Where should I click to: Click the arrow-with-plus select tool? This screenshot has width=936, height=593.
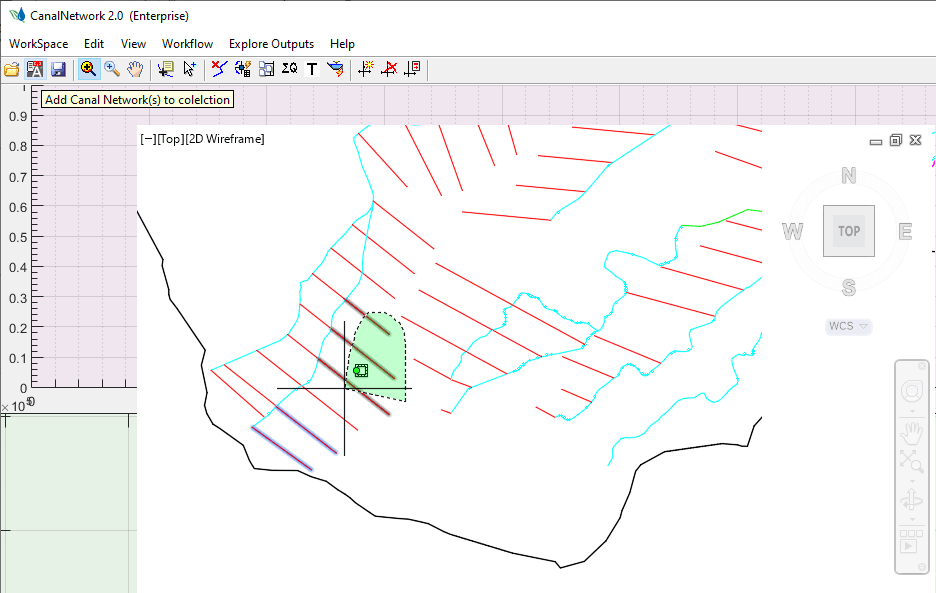click(x=190, y=69)
